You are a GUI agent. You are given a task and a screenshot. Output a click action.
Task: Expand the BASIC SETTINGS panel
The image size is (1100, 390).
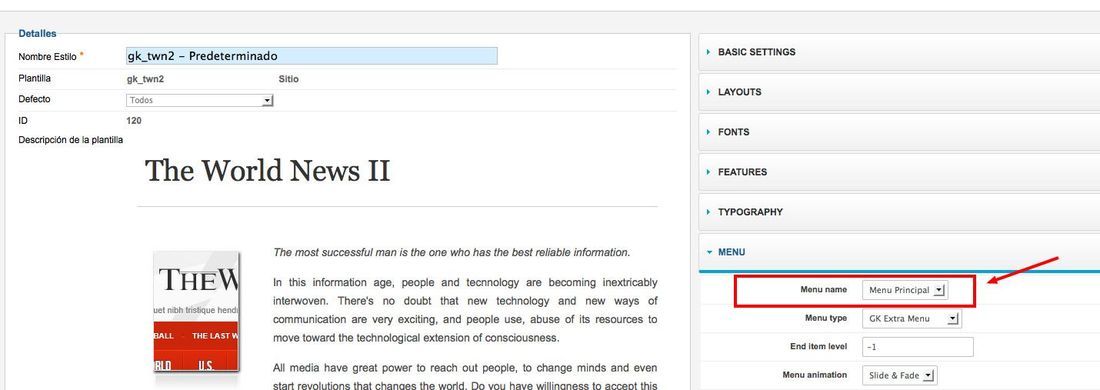[x=899, y=52]
